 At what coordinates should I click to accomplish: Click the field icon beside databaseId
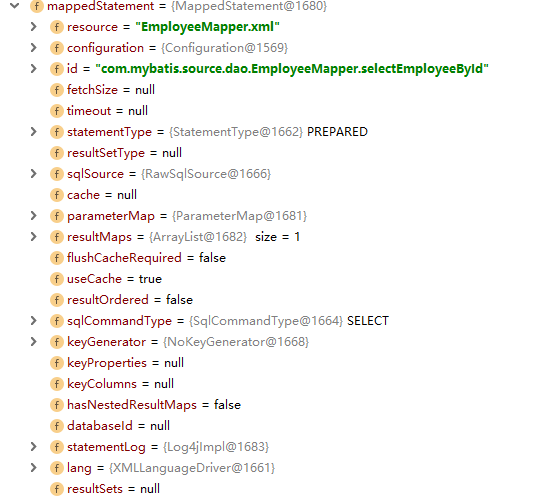(x=57, y=426)
